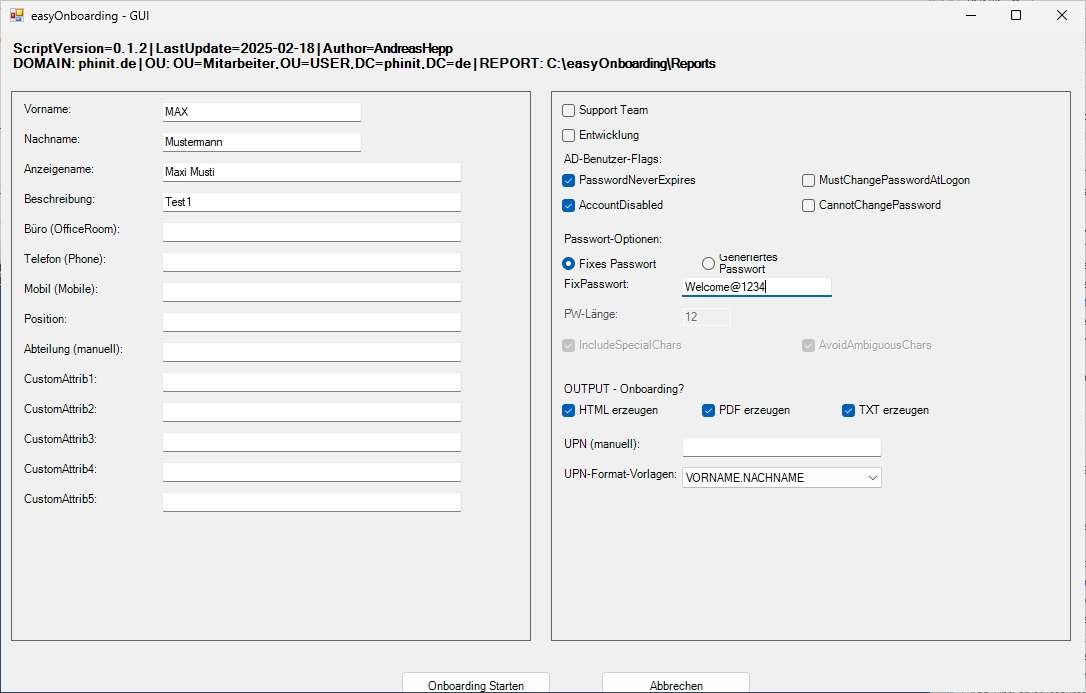Image resolution: width=1086 pixels, height=693 pixels.
Task: Uncheck HTML erzeugen output option
Action: click(x=569, y=410)
